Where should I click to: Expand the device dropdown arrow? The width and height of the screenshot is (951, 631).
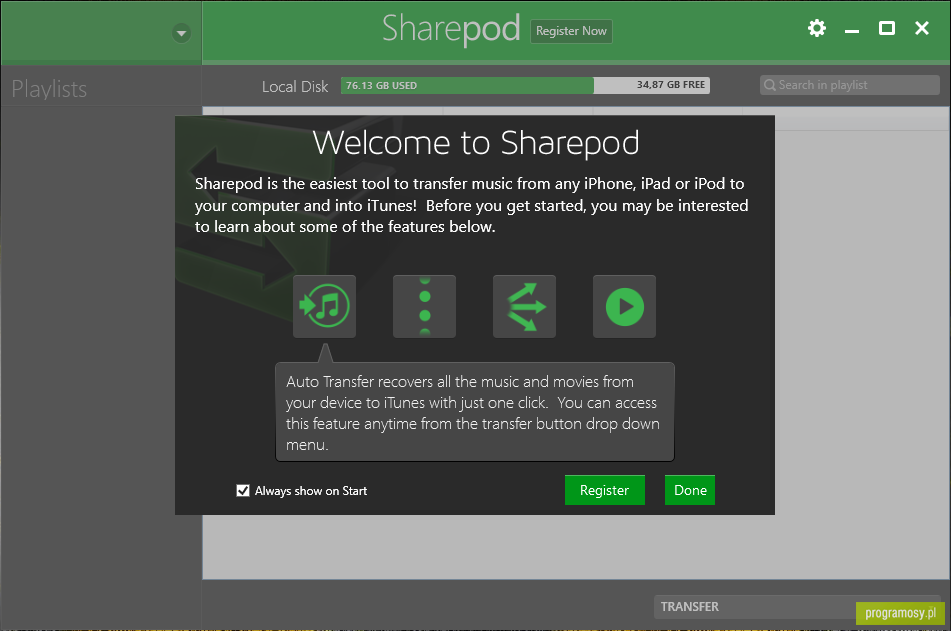(x=181, y=33)
